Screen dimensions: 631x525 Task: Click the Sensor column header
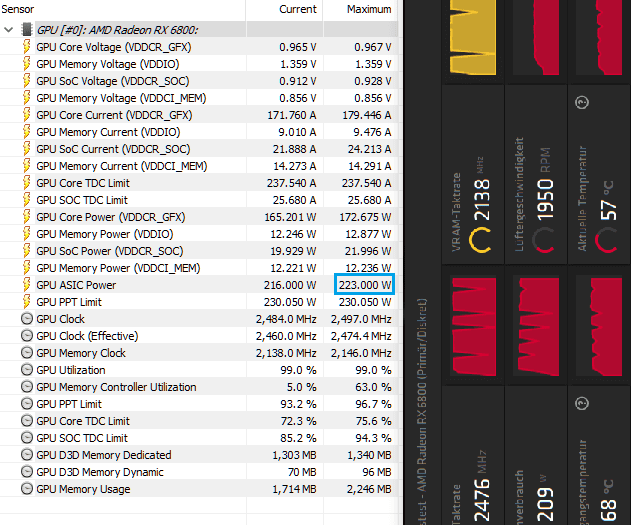18,9
